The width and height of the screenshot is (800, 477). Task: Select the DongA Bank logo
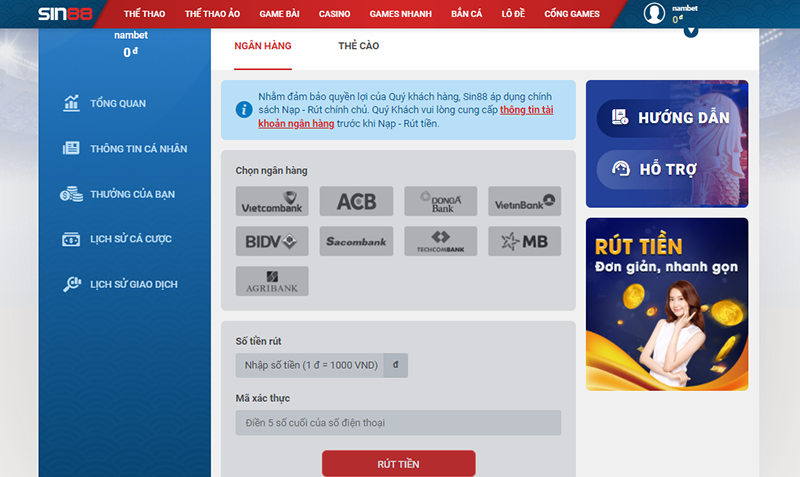[440, 201]
